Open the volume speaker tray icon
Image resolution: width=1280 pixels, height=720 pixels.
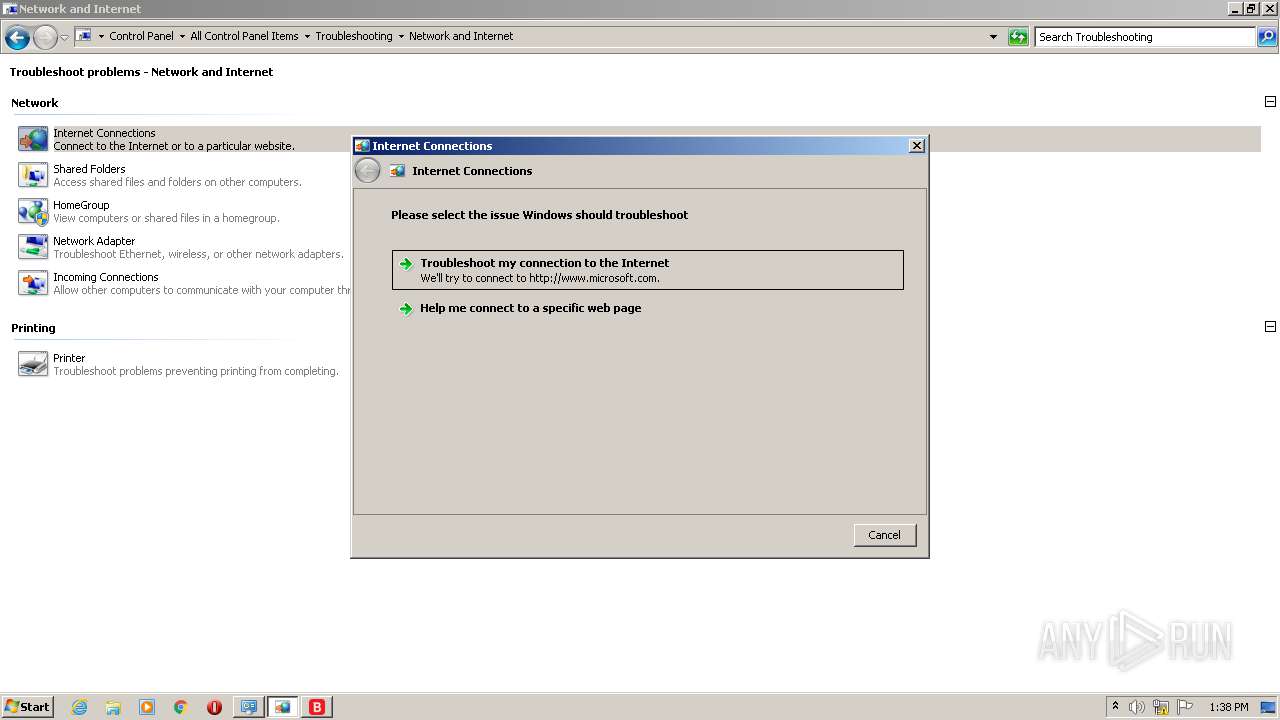coord(1137,707)
